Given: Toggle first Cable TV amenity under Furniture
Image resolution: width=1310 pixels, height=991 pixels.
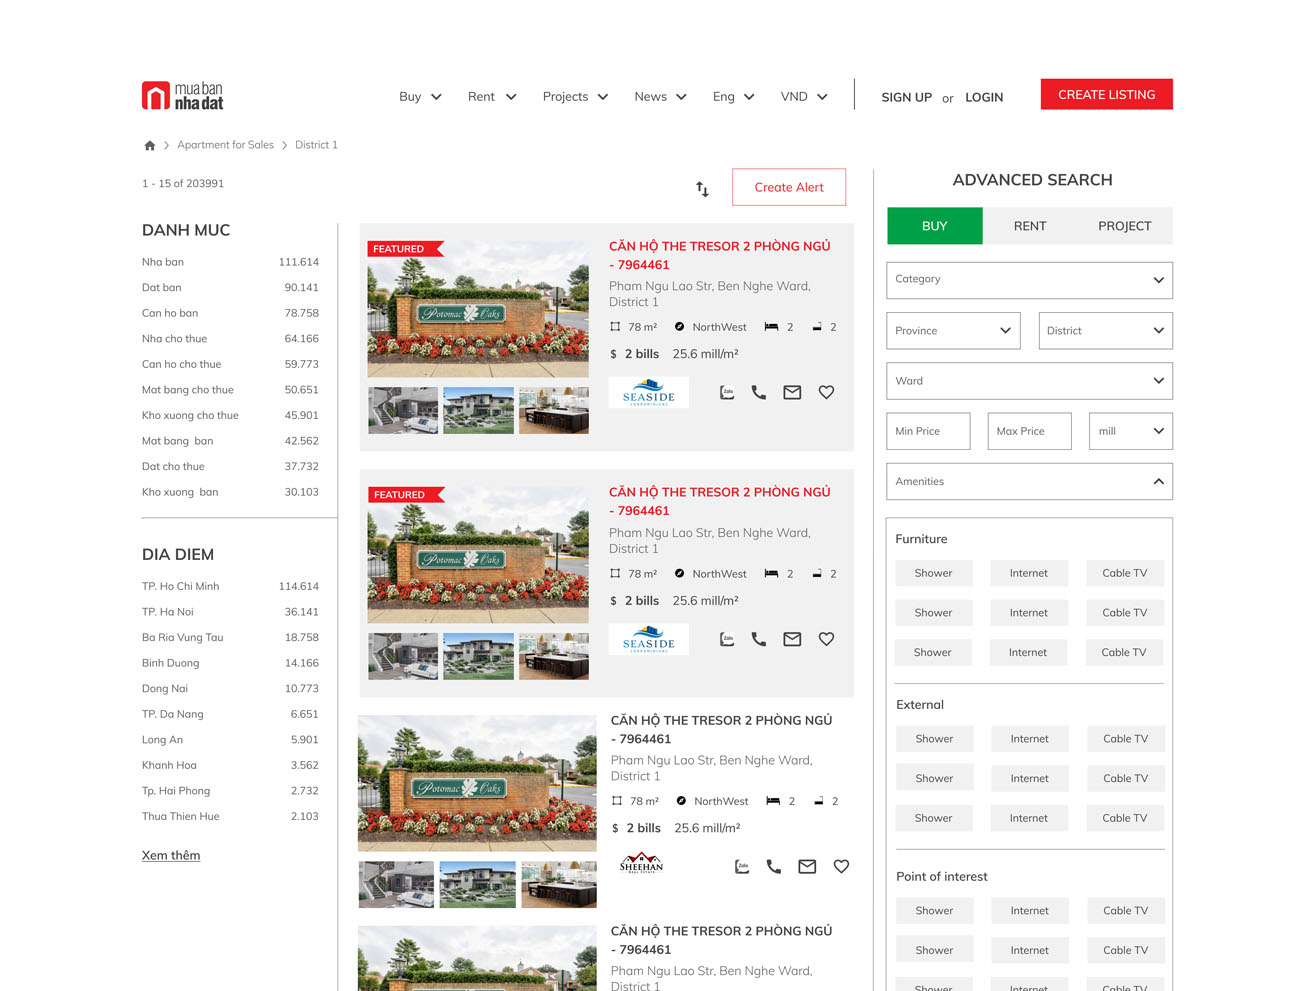Looking at the screenshot, I should (x=1125, y=573).
